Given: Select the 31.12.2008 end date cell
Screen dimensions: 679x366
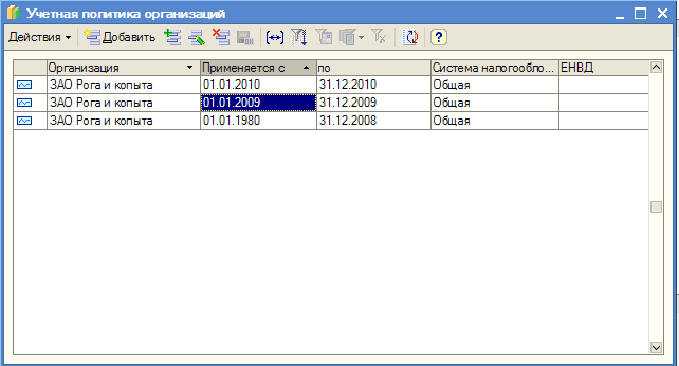Looking at the screenshot, I should tap(374, 120).
